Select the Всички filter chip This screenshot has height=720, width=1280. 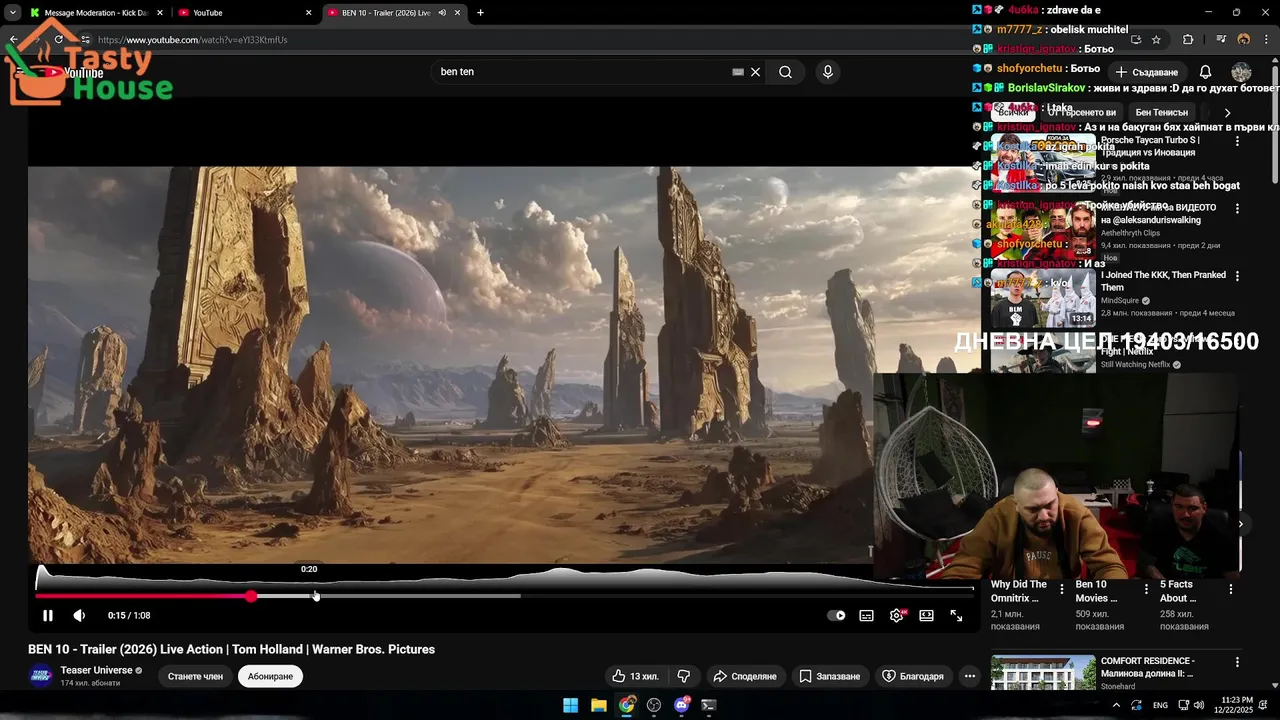[x=1012, y=113]
